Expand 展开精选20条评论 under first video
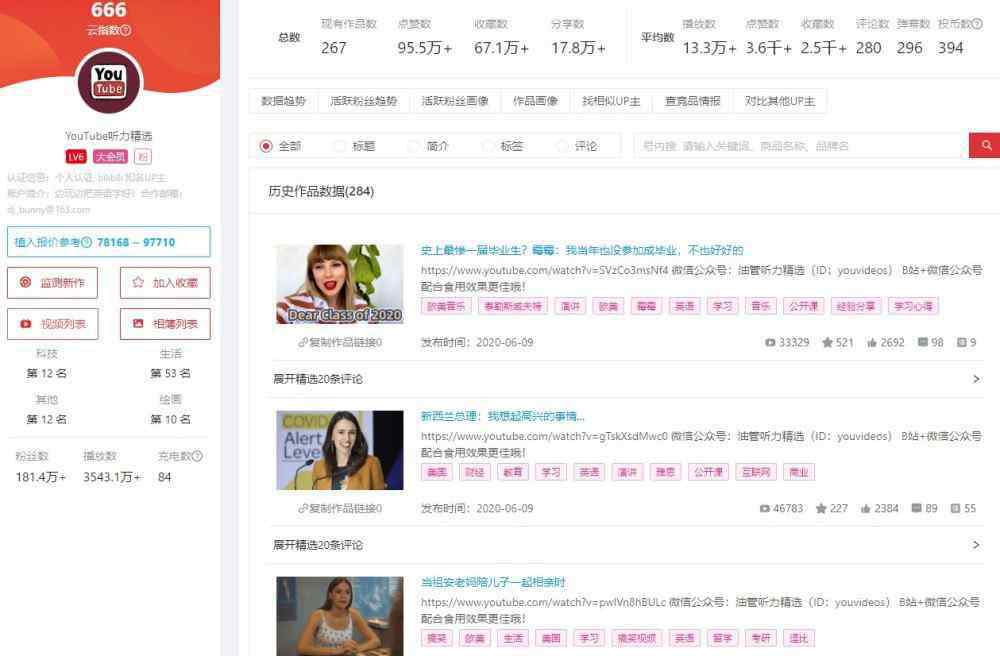Image resolution: width=1000 pixels, height=656 pixels. [x=318, y=379]
